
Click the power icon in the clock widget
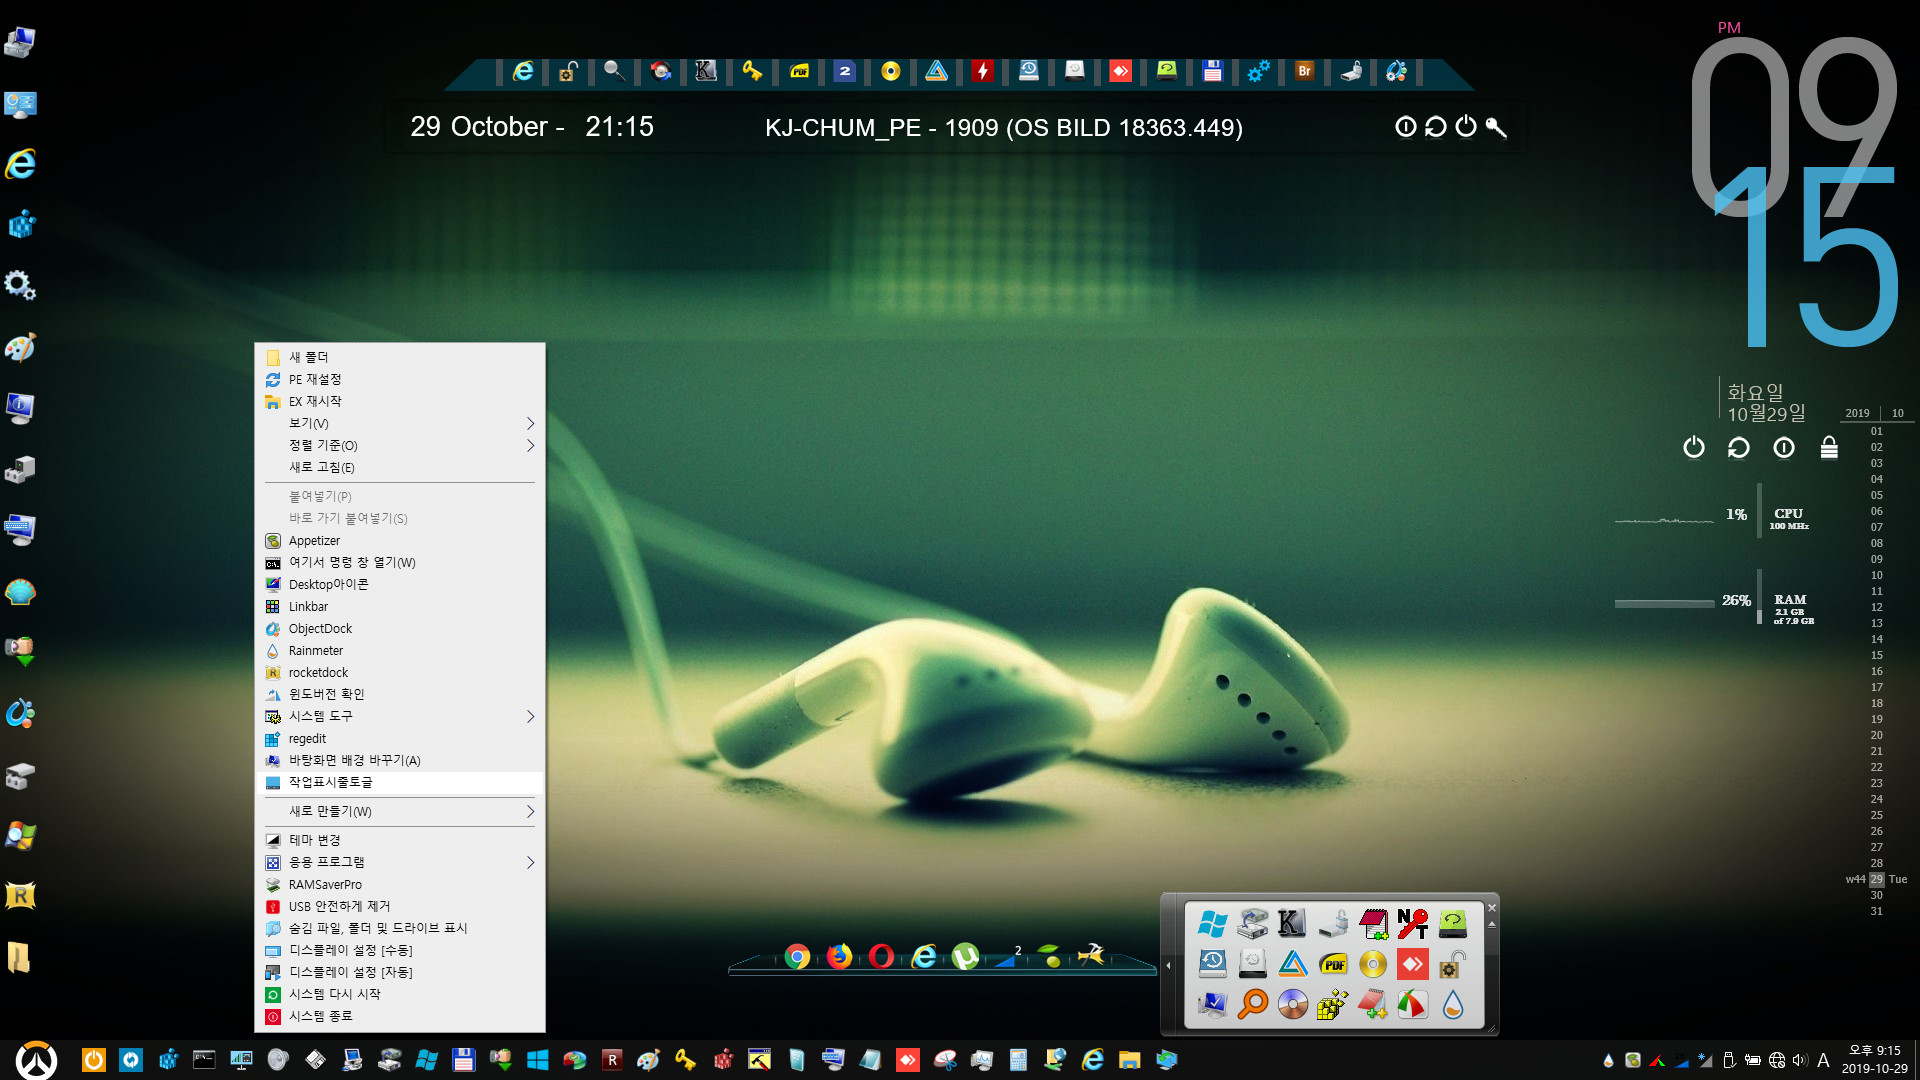tap(1693, 447)
